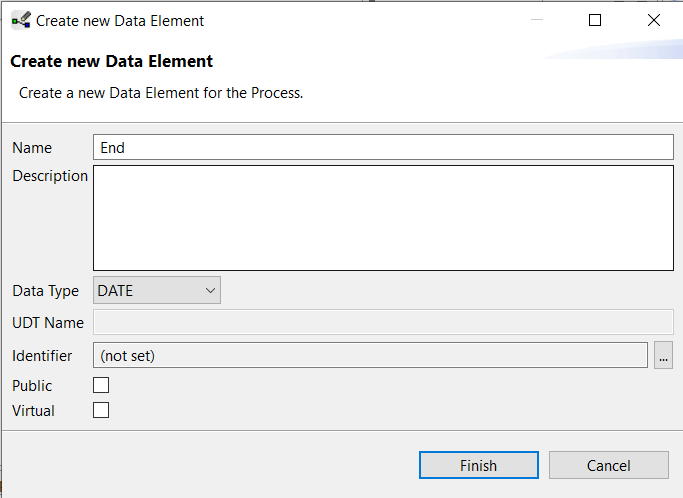Viewport: 683px width, 498px height.
Task: Click inside the Description text area
Action: coord(383,217)
